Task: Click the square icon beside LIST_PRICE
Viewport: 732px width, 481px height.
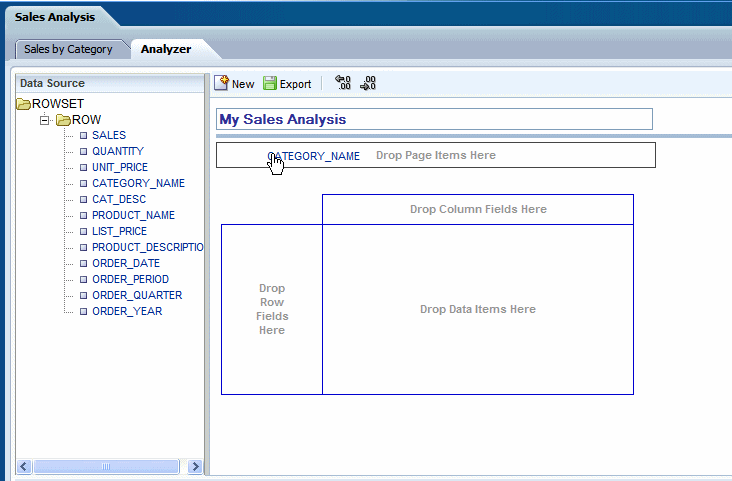Action: pos(84,231)
